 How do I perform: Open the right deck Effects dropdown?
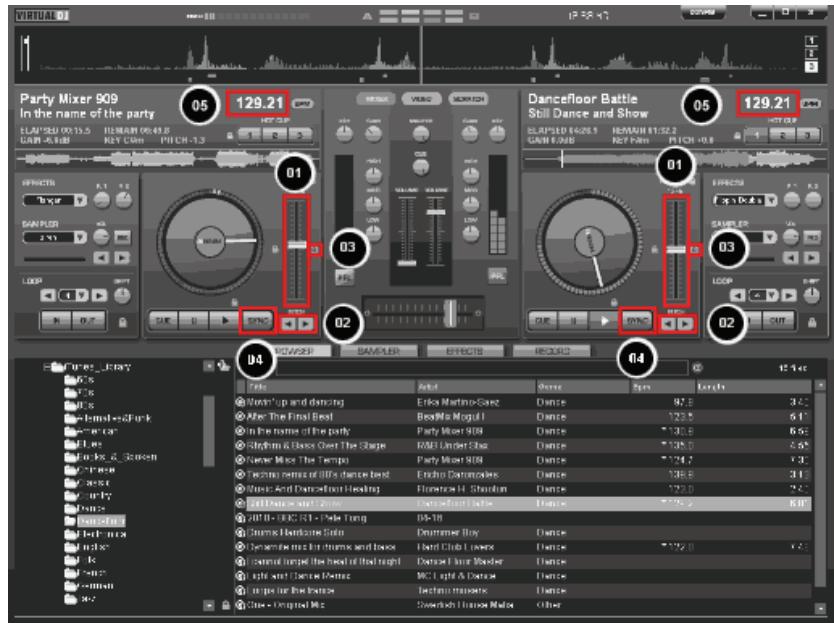(771, 200)
